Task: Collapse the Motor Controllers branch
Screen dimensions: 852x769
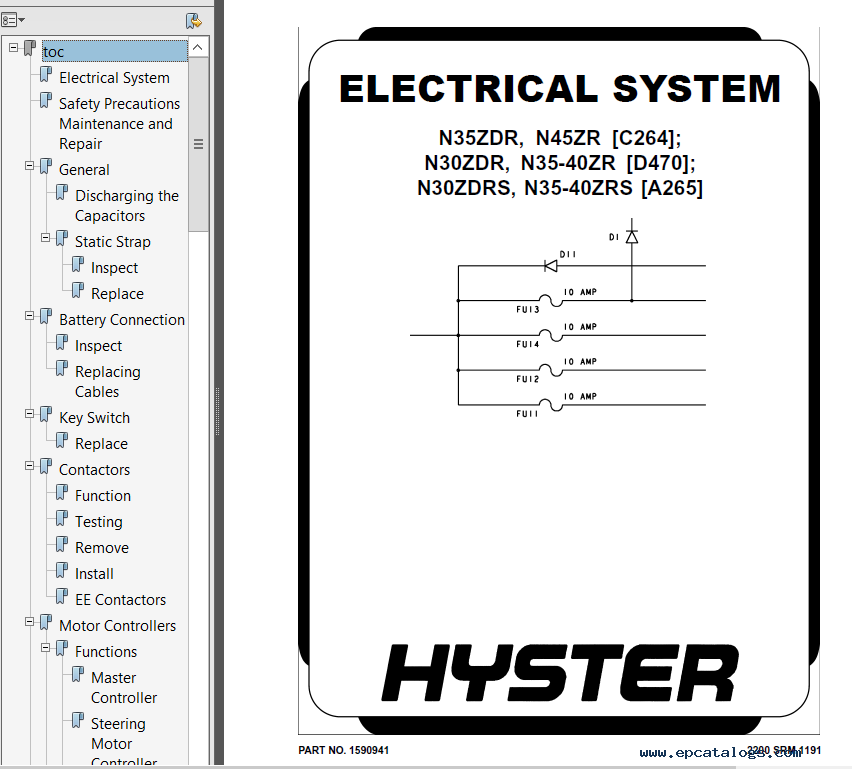Action: point(29,622)
